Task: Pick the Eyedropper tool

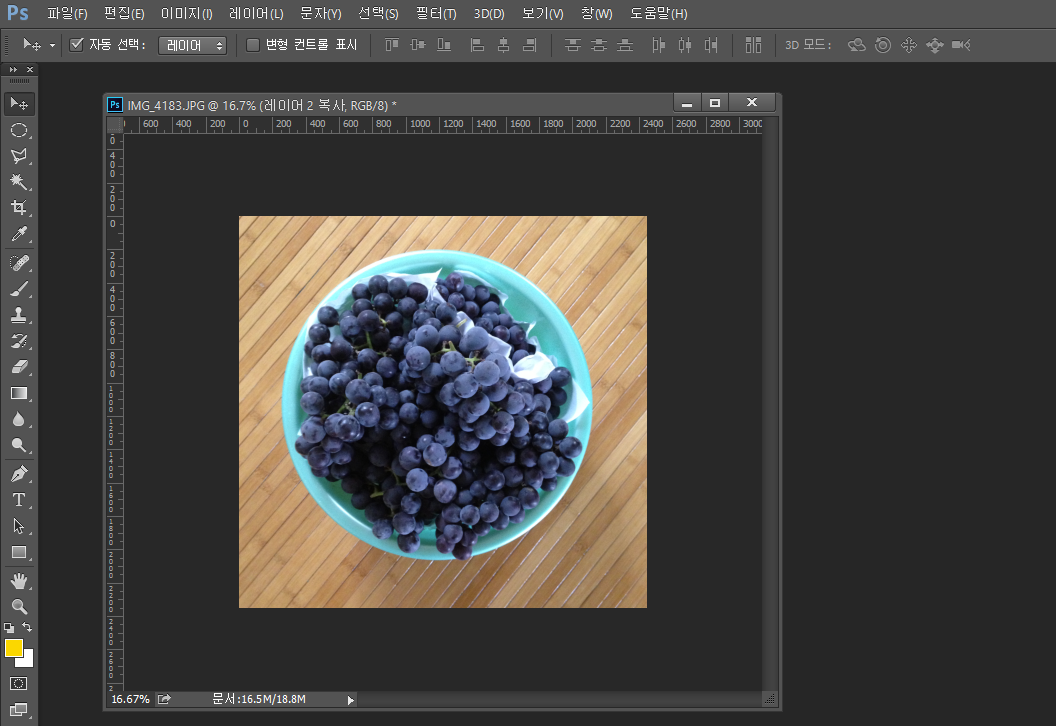Action: (18, 235)
